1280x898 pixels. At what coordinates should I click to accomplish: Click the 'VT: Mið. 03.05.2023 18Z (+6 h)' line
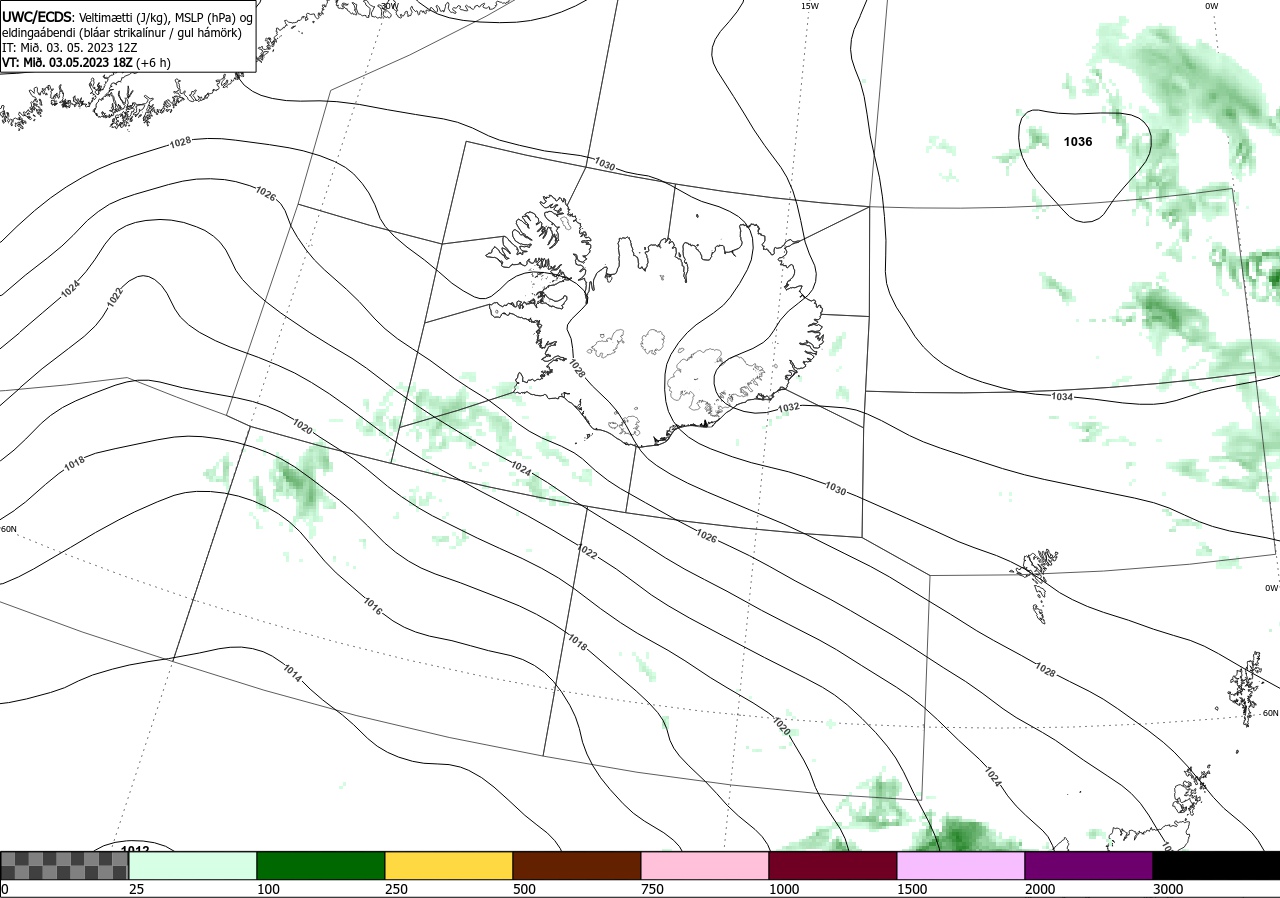click(x=86, y=62)
